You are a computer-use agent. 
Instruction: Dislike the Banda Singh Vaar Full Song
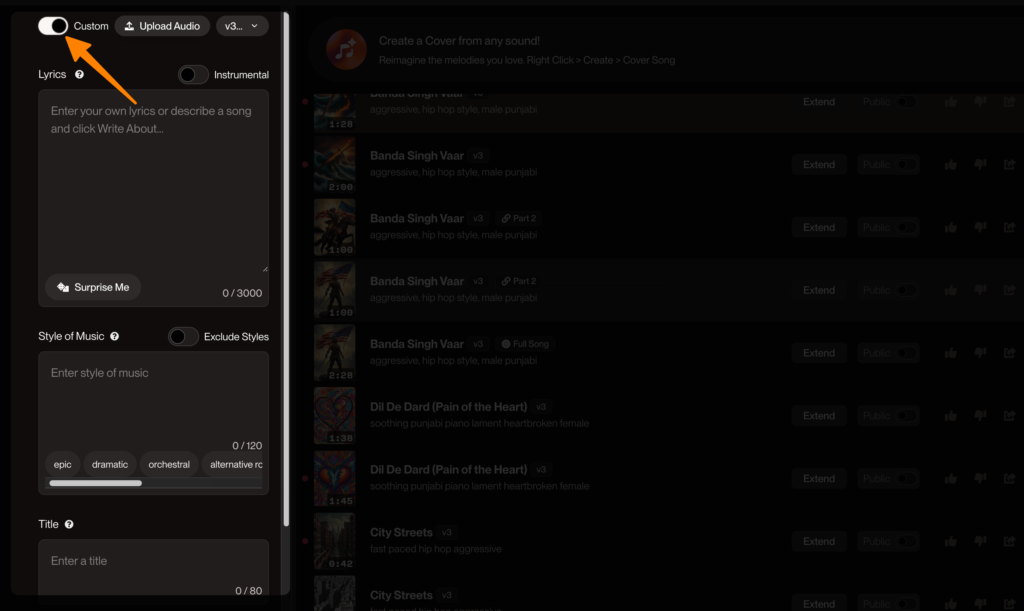pos(980,353)
